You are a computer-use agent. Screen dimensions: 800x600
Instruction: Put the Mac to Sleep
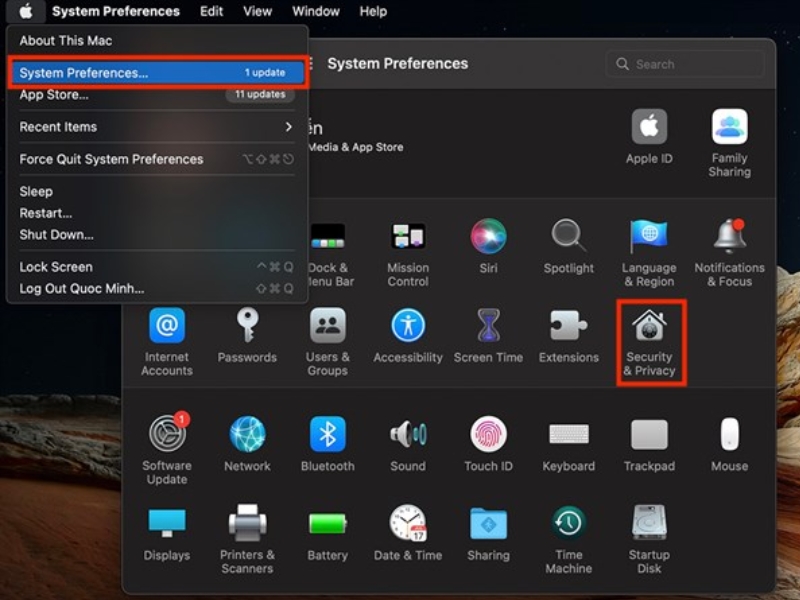coord(157,191)
